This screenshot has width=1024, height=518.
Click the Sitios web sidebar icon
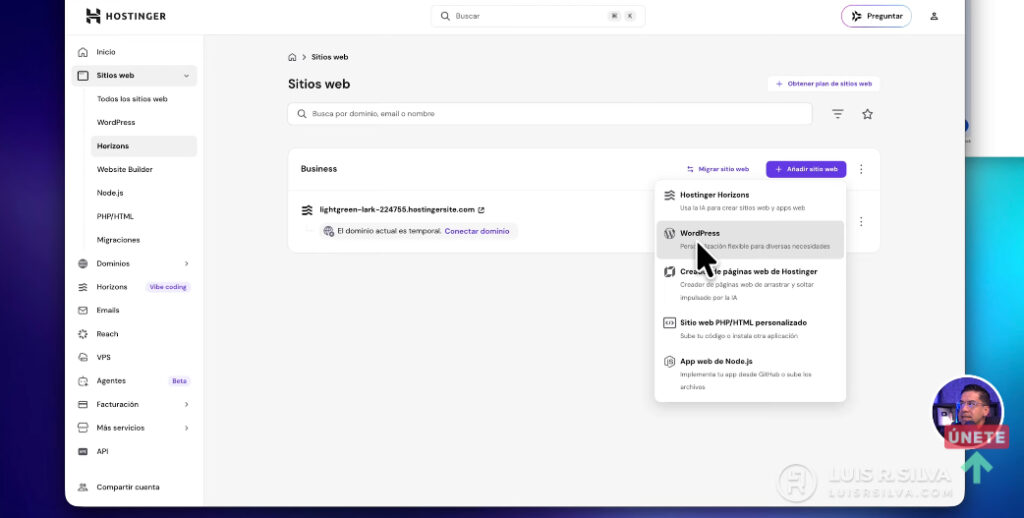[83, 76]
